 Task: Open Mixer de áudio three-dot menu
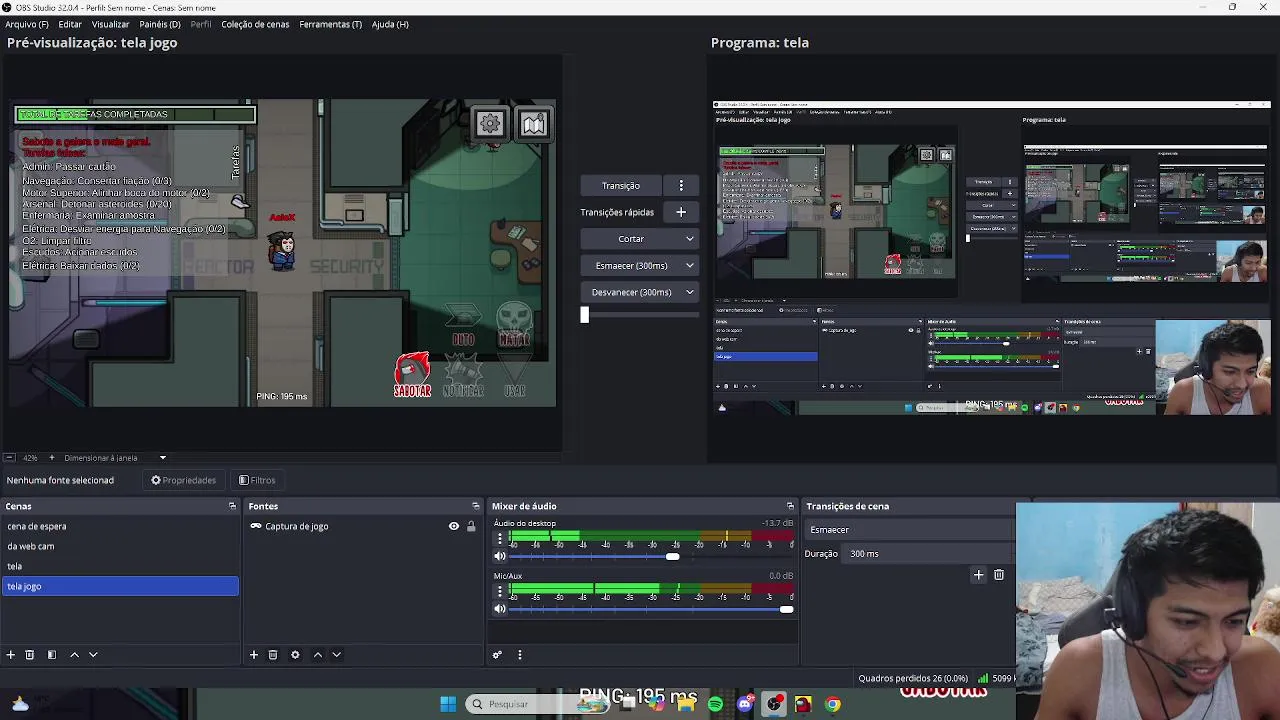pos(519,654)
